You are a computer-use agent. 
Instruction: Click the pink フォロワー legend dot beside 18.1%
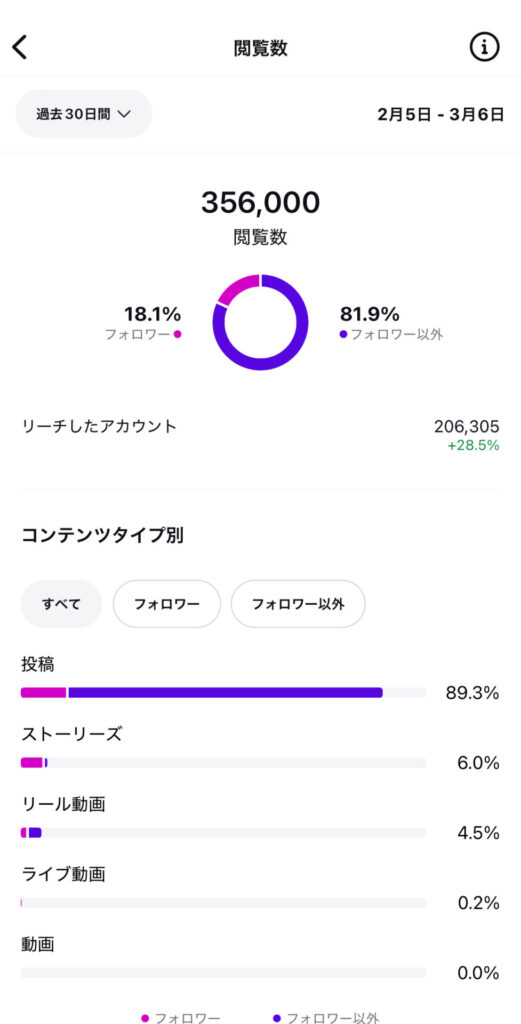[177, 334]
